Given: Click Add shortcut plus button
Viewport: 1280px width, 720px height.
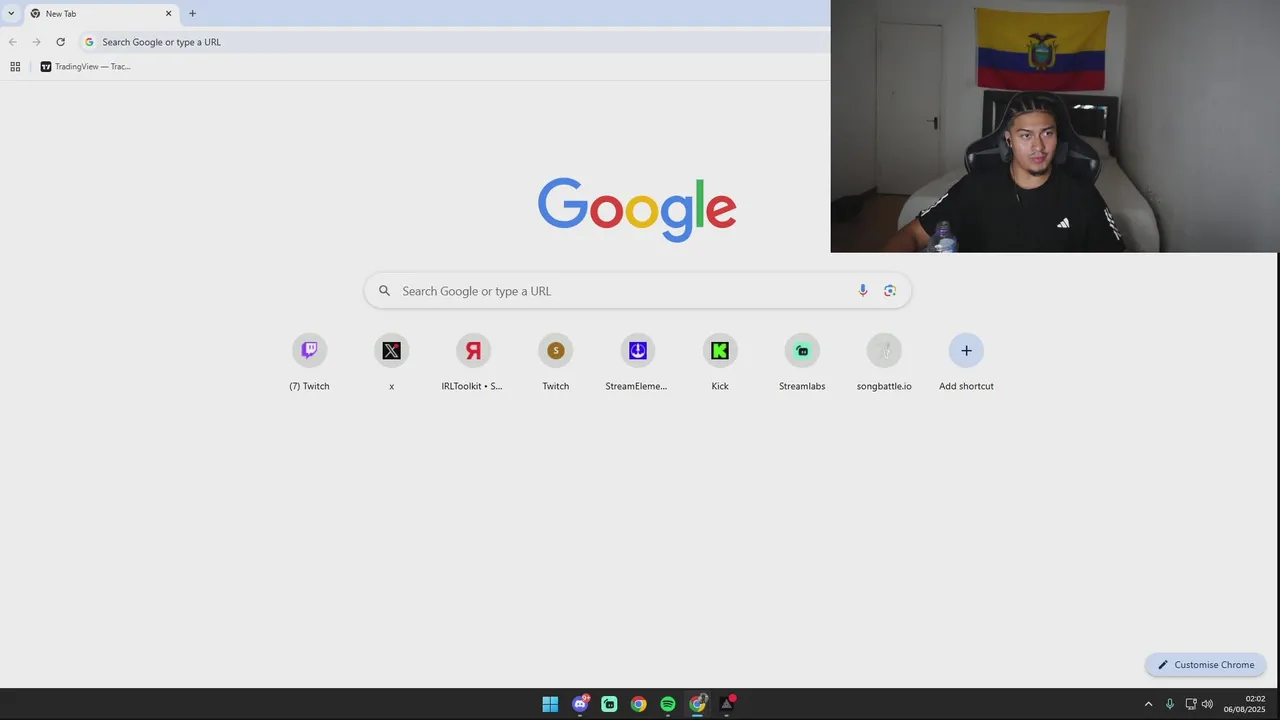Looking at the screenshot, I should tap(966, 350).
